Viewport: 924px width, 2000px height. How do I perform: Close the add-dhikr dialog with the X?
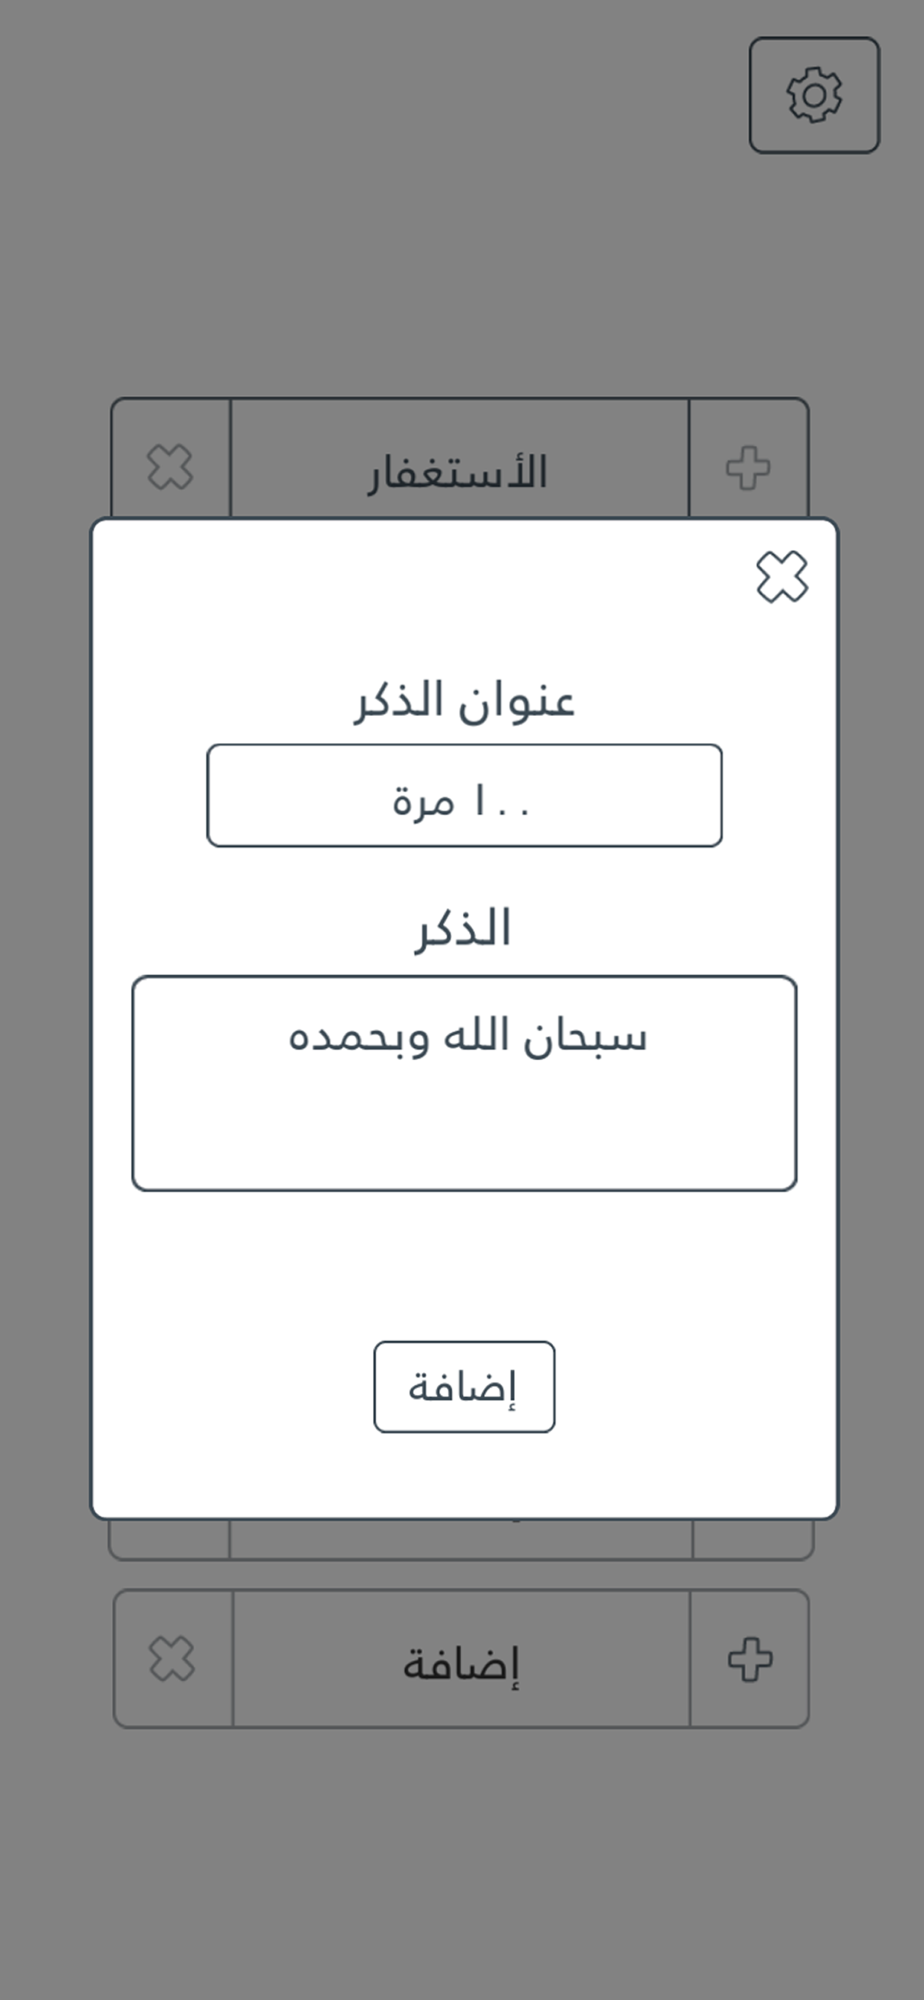(x=782, y=577)
